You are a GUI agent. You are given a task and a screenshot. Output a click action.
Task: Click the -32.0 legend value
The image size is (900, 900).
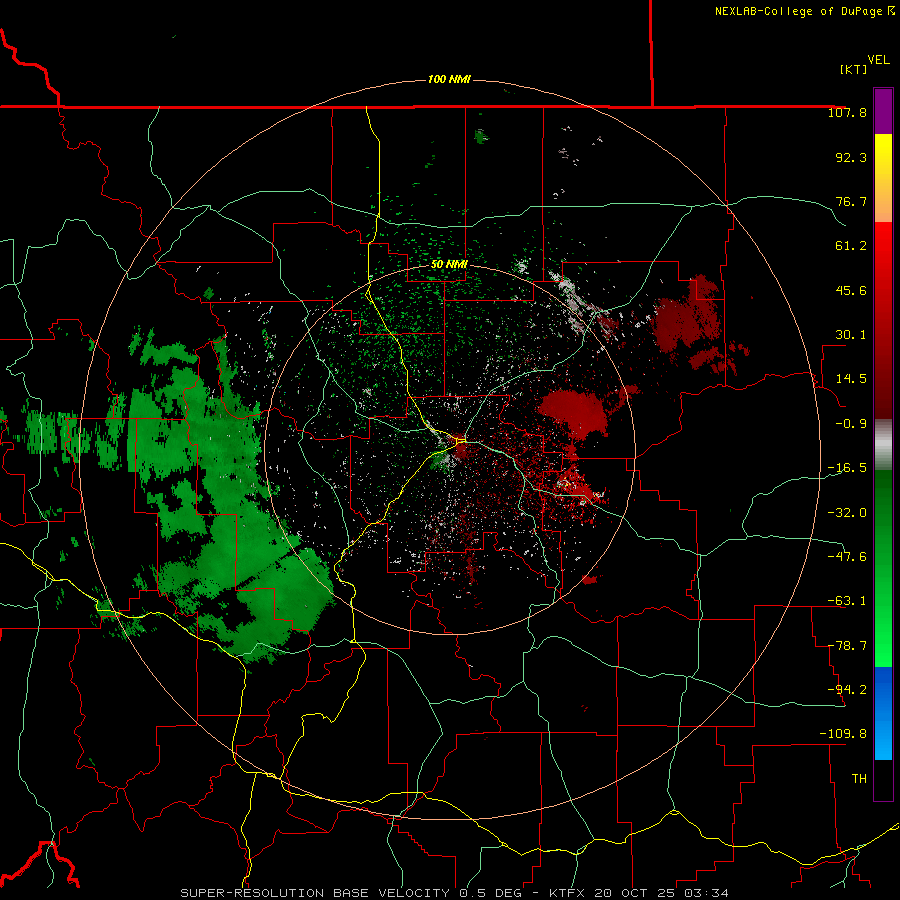coord(847,513)
